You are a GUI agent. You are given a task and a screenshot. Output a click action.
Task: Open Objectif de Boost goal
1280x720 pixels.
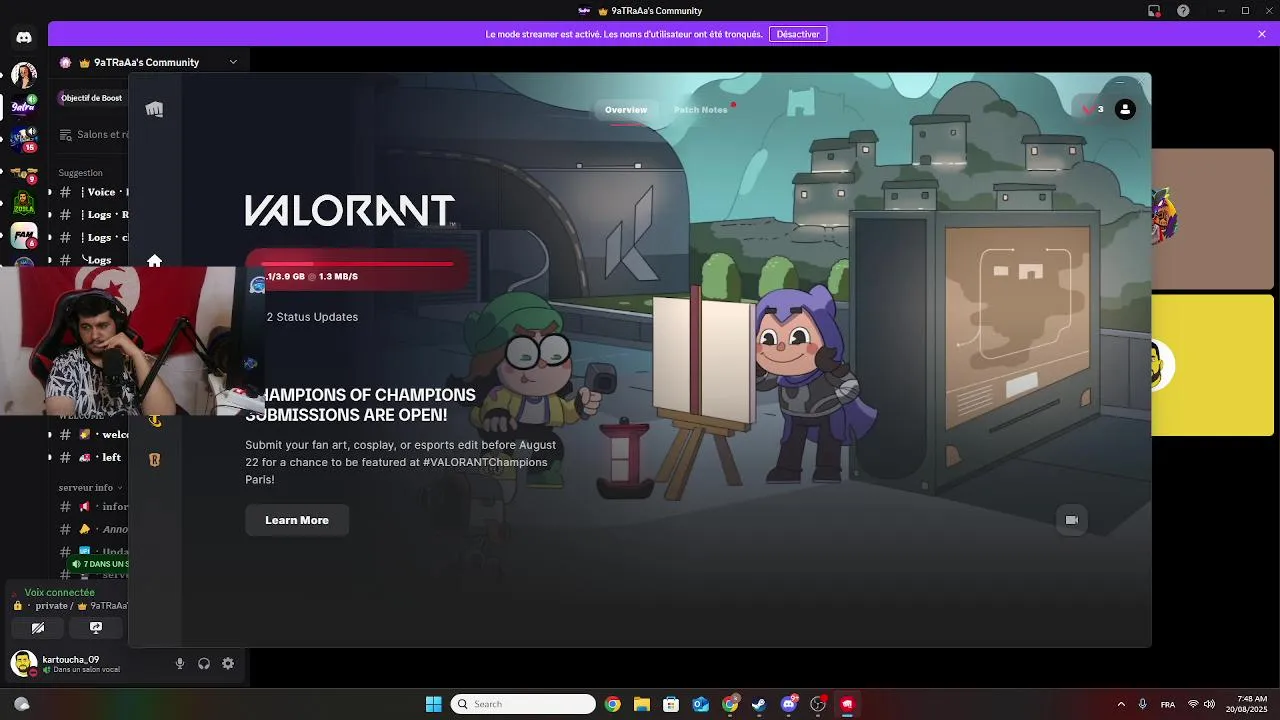pos(92,98)
